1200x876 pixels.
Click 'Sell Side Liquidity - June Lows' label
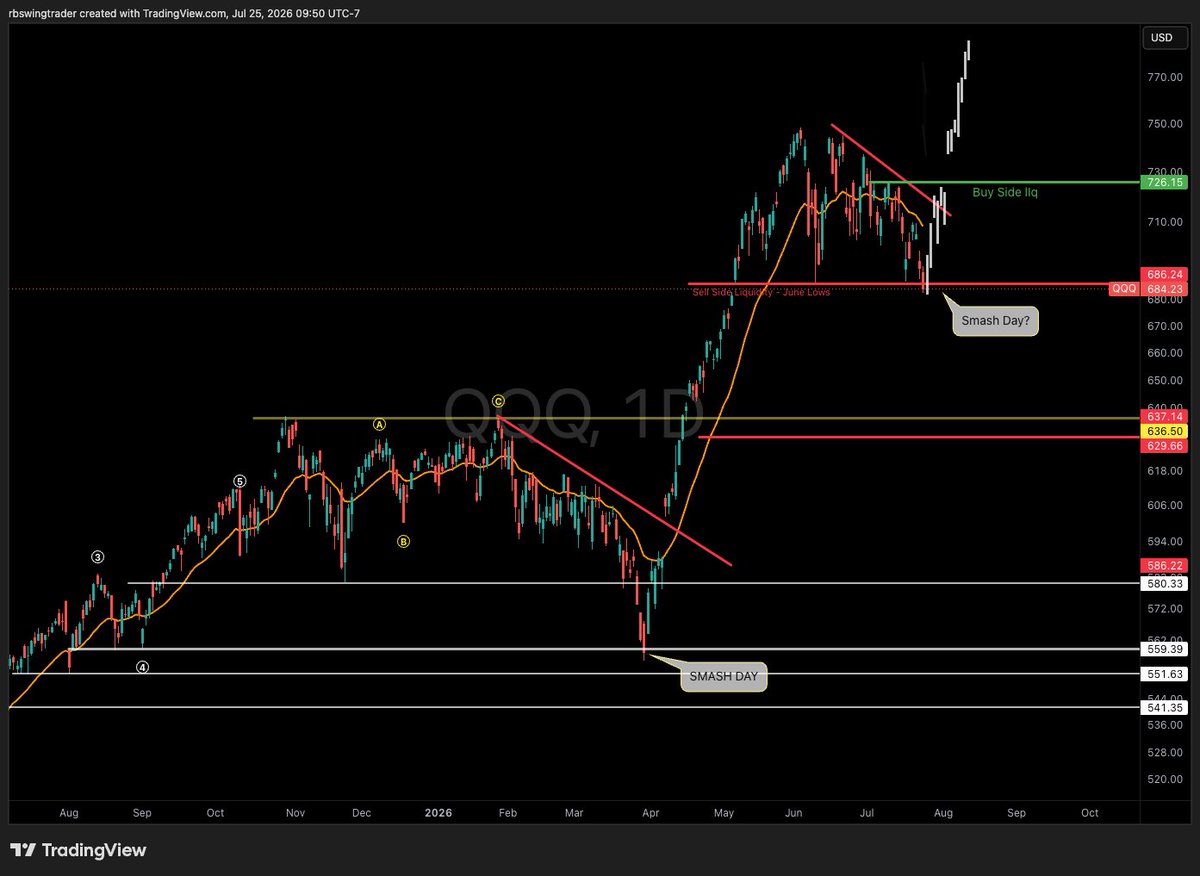(761, 291)
